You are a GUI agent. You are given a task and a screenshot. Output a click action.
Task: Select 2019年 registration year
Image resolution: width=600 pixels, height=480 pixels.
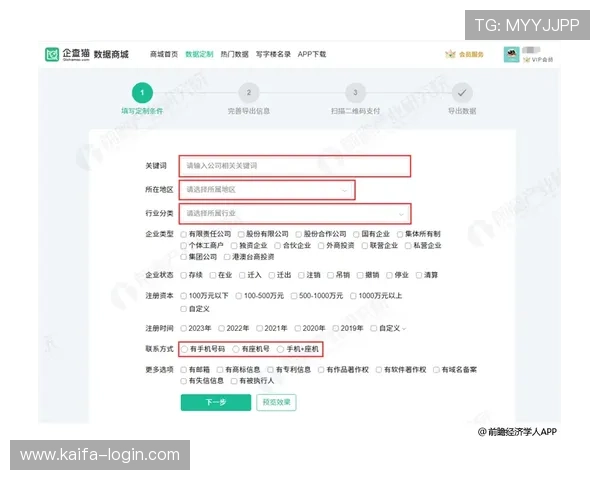(336, 328)
